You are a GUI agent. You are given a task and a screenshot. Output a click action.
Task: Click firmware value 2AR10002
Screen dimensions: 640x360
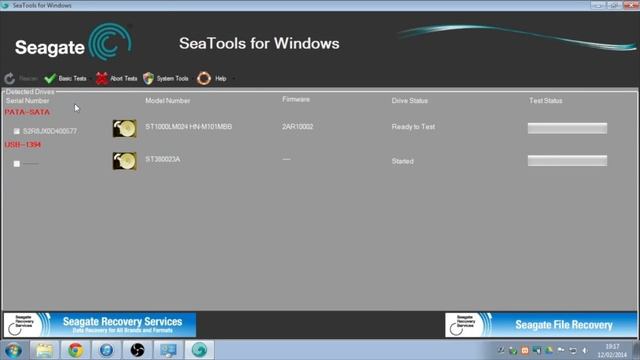[298, 127]
